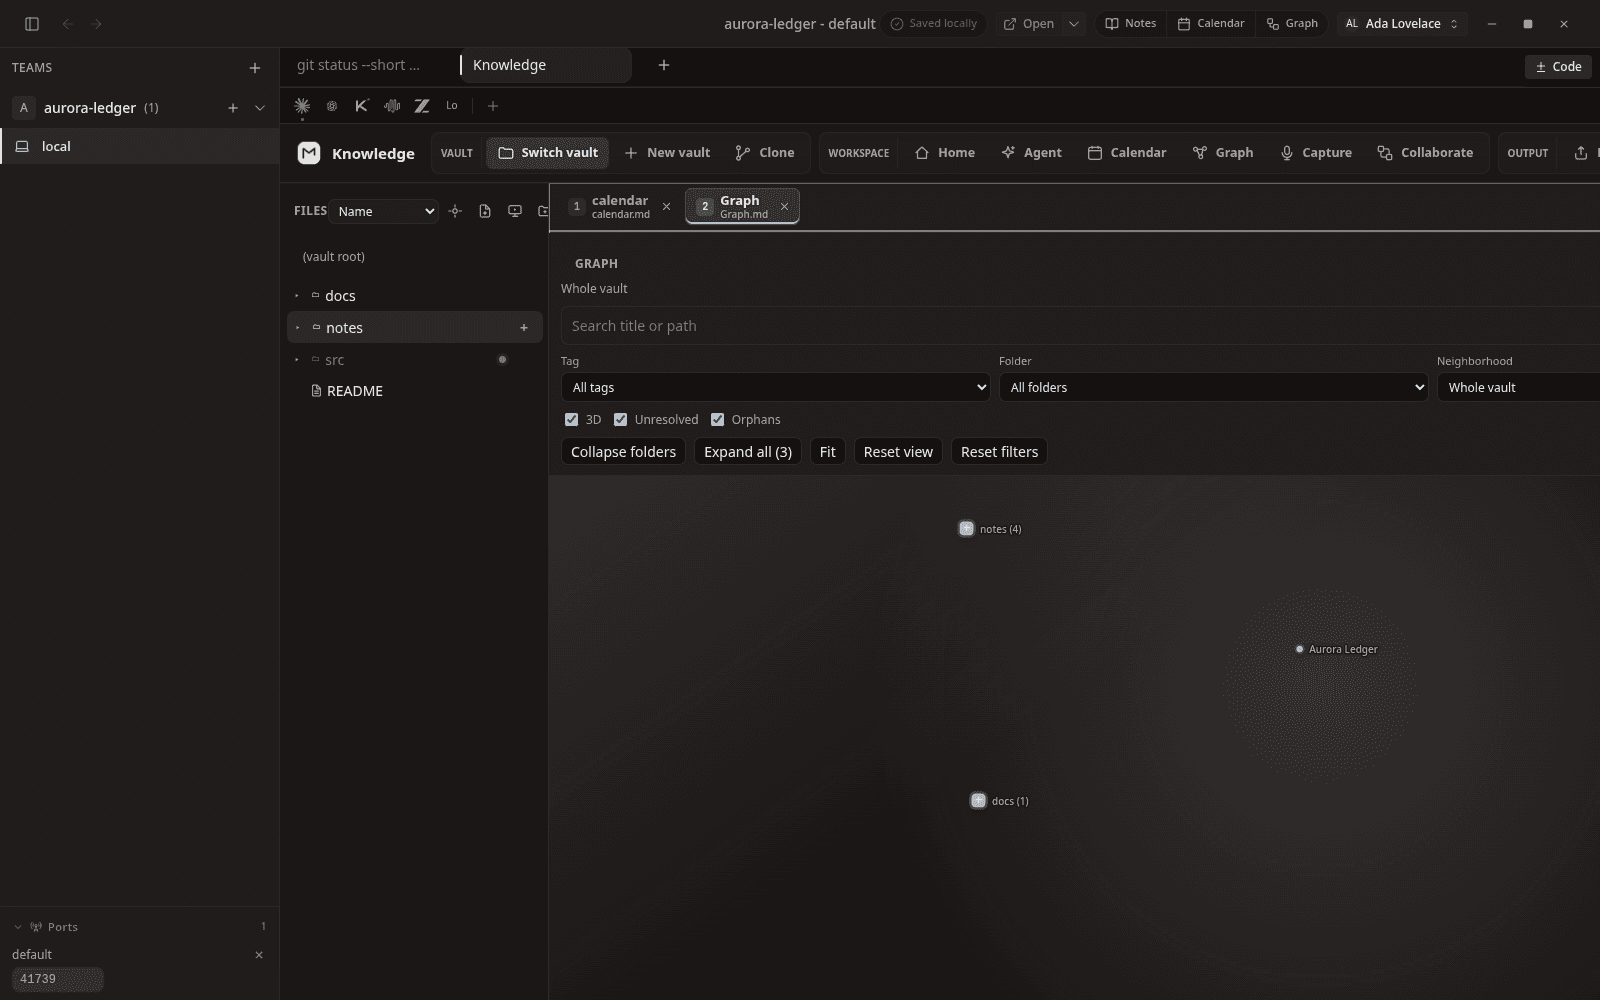This screenshot has width=1600, height=1000.
Task: Toggle the Orphans checkbox
Action: [717, 420]
